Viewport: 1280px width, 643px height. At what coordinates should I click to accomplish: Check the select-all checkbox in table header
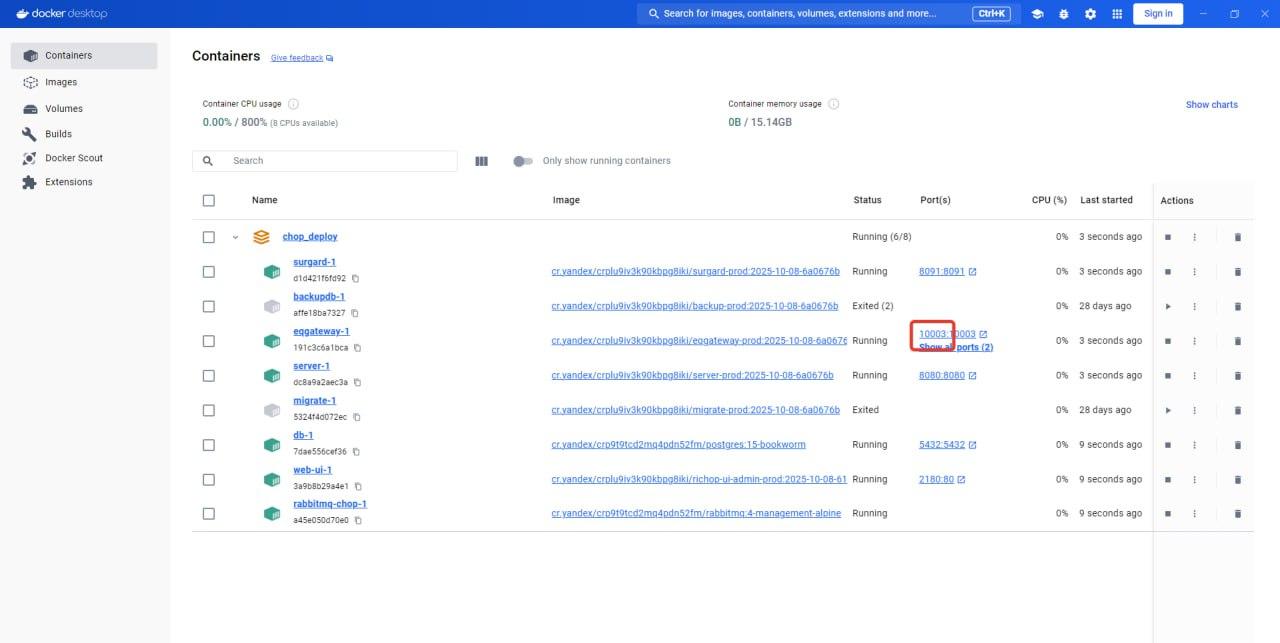pos(208,201)
